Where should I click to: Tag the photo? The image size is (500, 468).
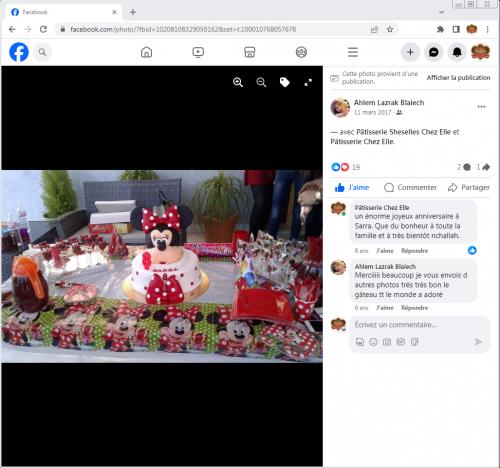pyautogui.click(x=285, y=82)
